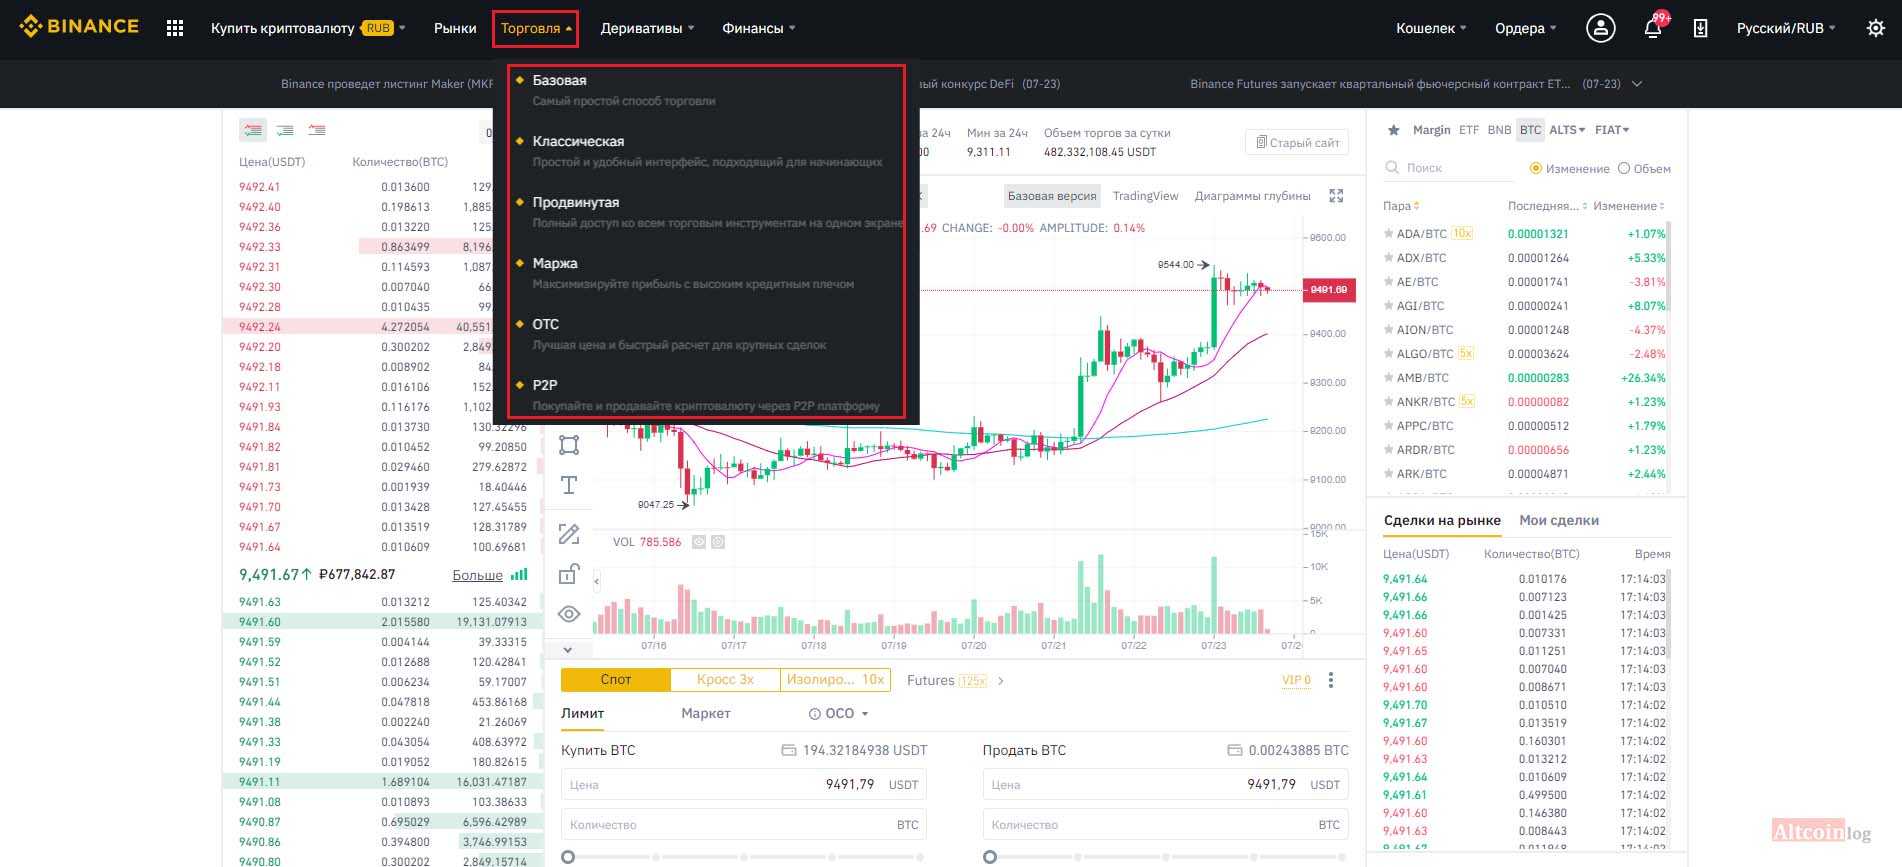Switch to Кросс 3x margin mode
Screen dimensions: 1902x867
[x=725, y=679]
